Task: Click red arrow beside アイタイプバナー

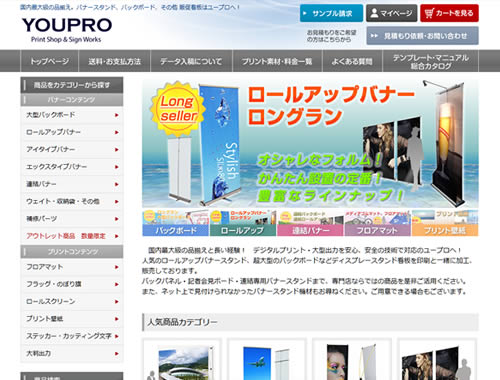Action: (117, 150)
